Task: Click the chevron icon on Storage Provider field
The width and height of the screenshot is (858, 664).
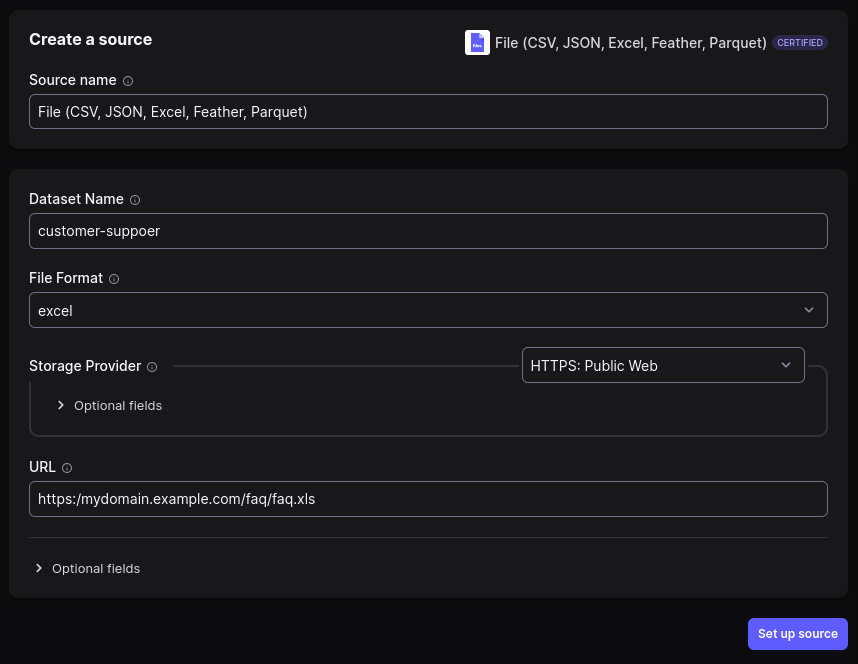Action: pos(786,365)
